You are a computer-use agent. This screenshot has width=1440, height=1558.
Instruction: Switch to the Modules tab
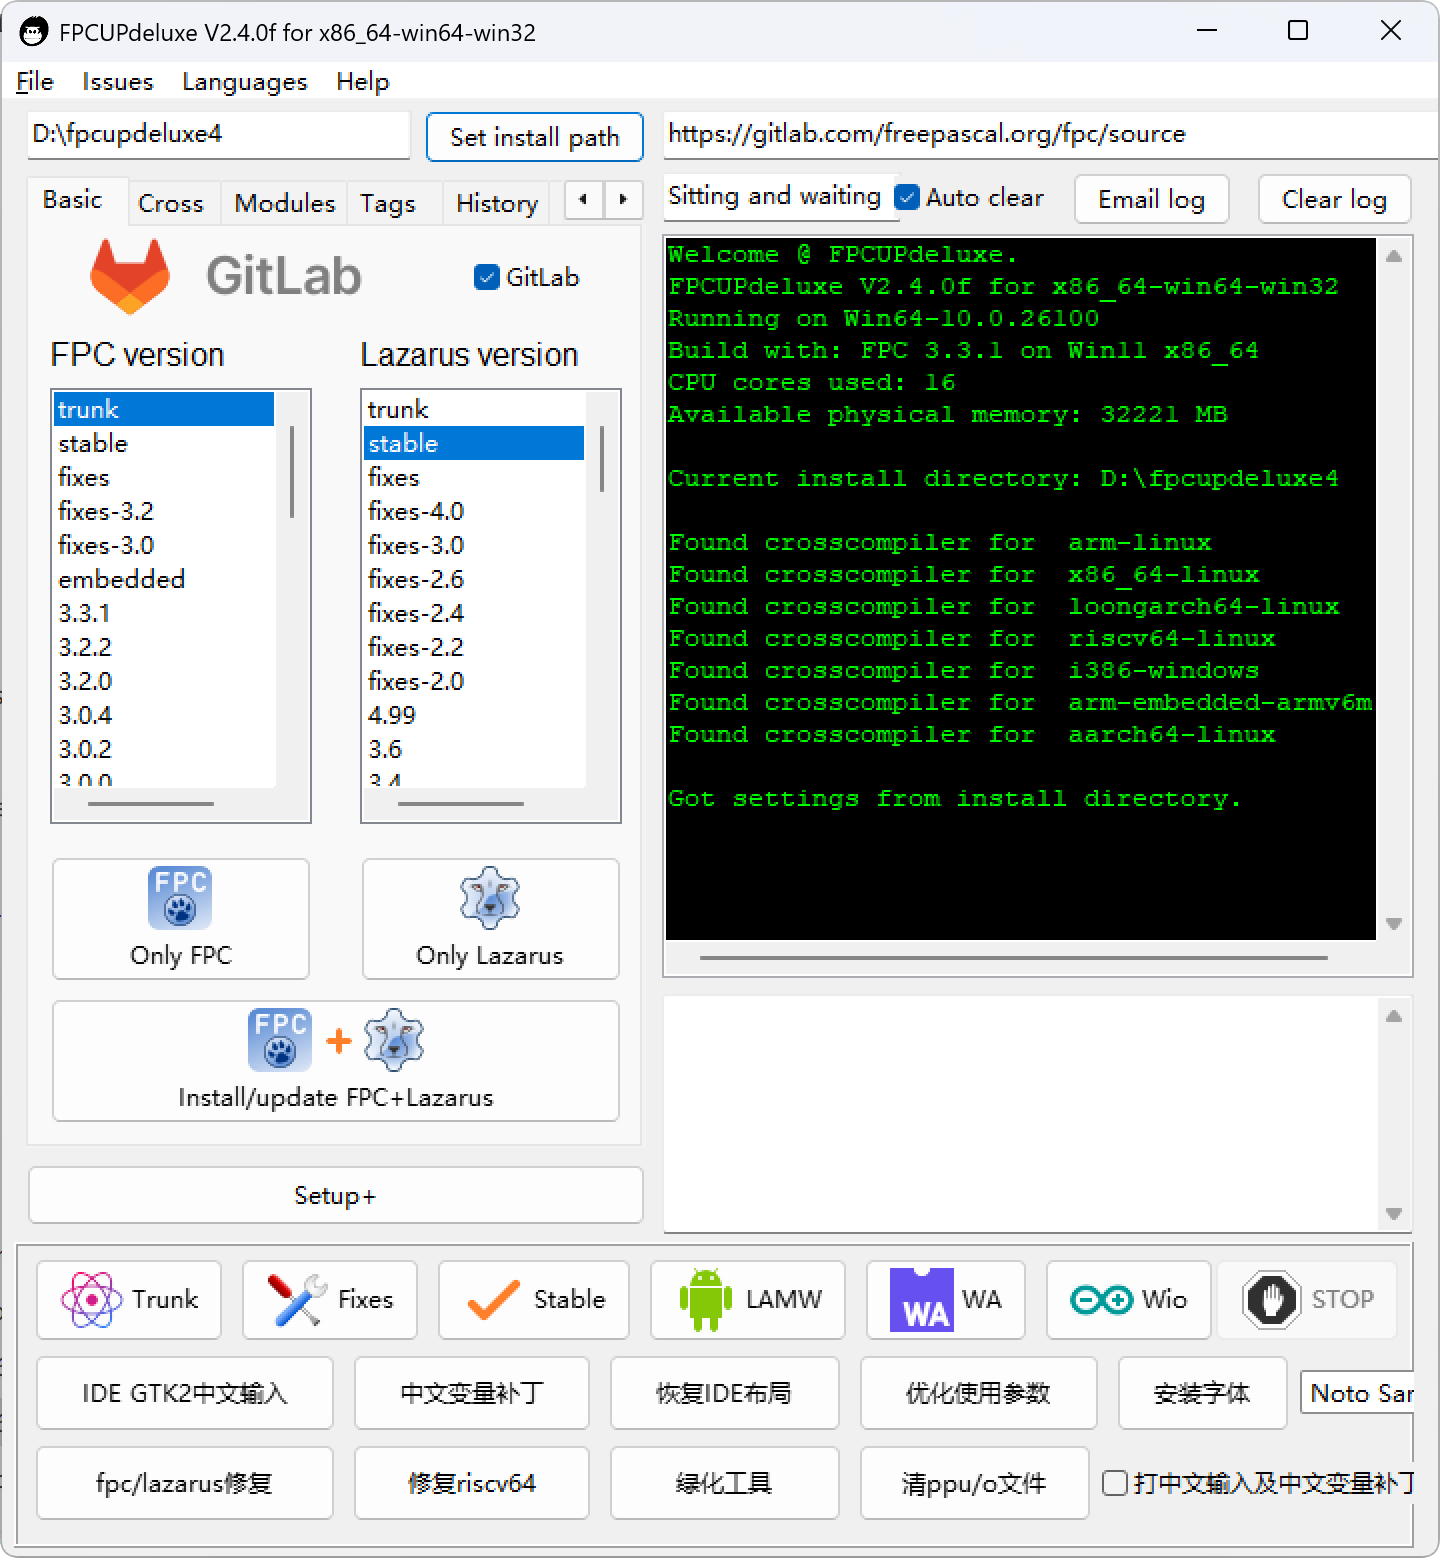285,203
